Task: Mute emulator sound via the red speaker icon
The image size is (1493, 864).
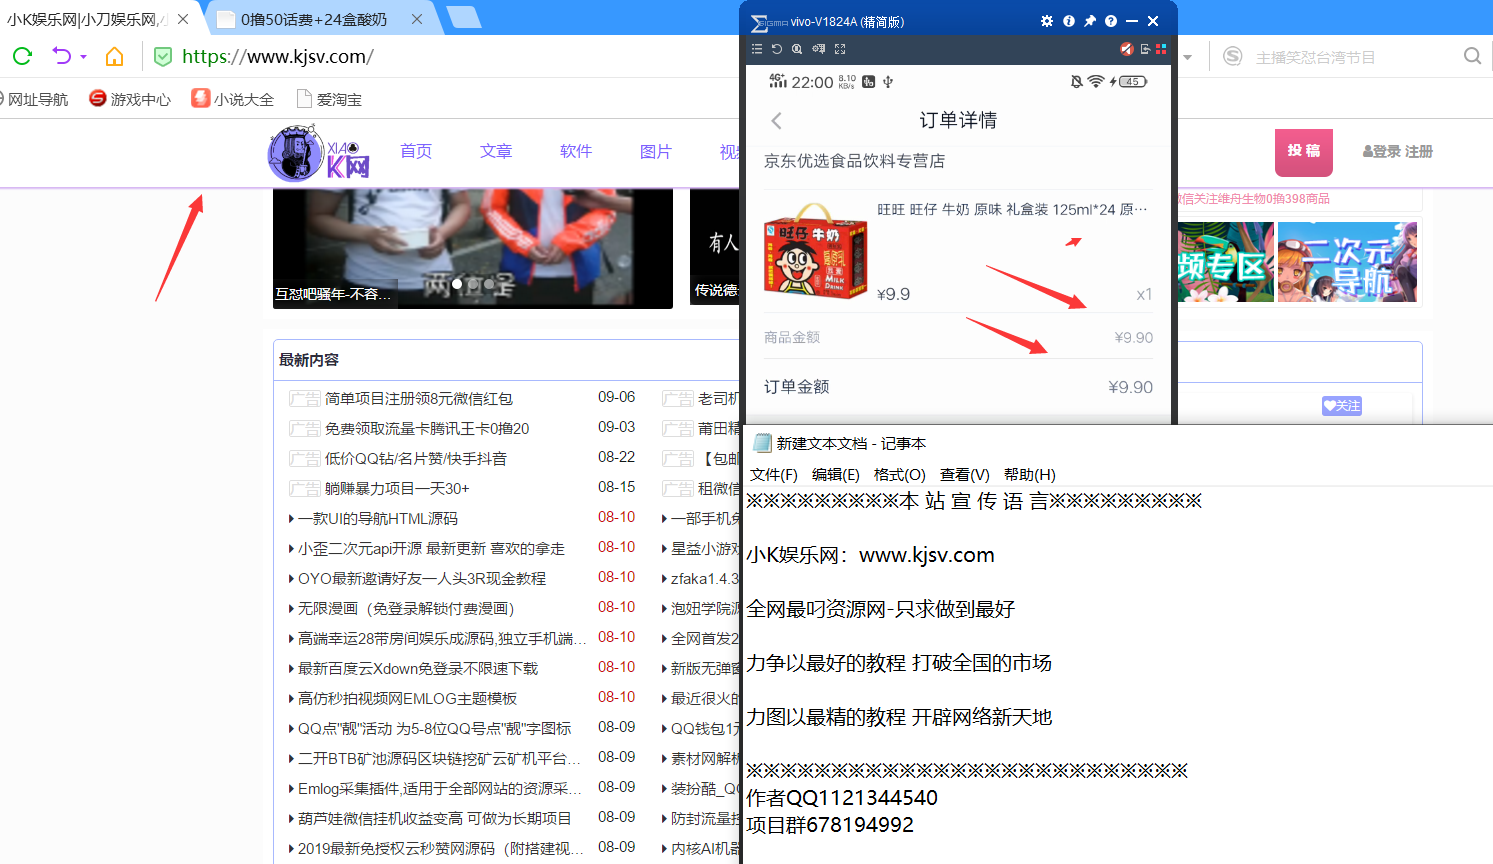Action: point(1126,48)
